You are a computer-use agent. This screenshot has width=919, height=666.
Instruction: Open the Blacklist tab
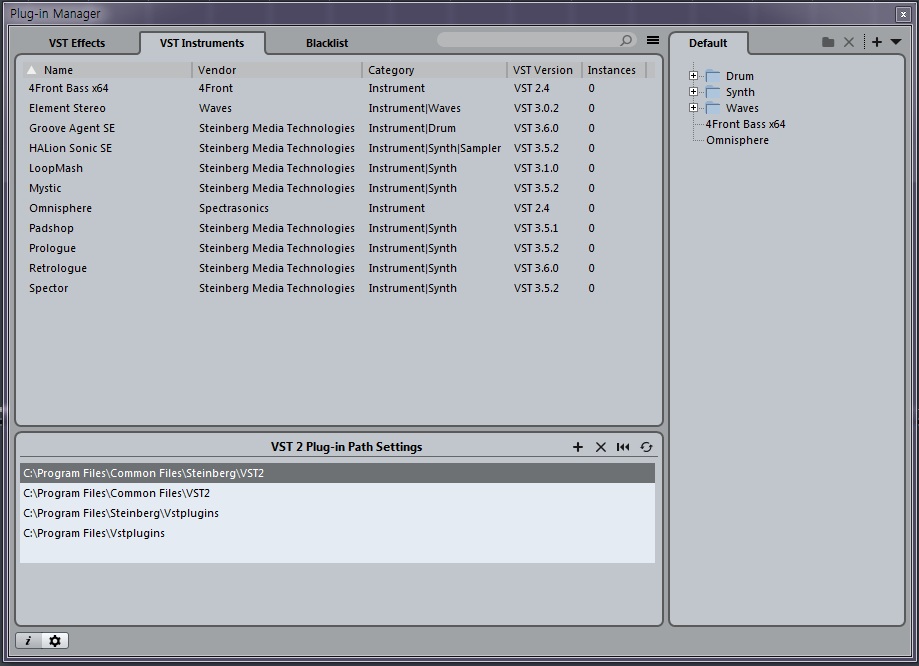(x=326, y=43)
